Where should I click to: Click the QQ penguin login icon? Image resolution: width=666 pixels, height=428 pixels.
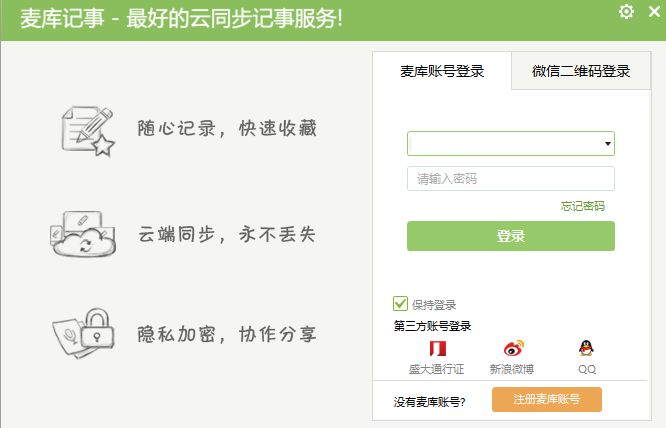586,349
